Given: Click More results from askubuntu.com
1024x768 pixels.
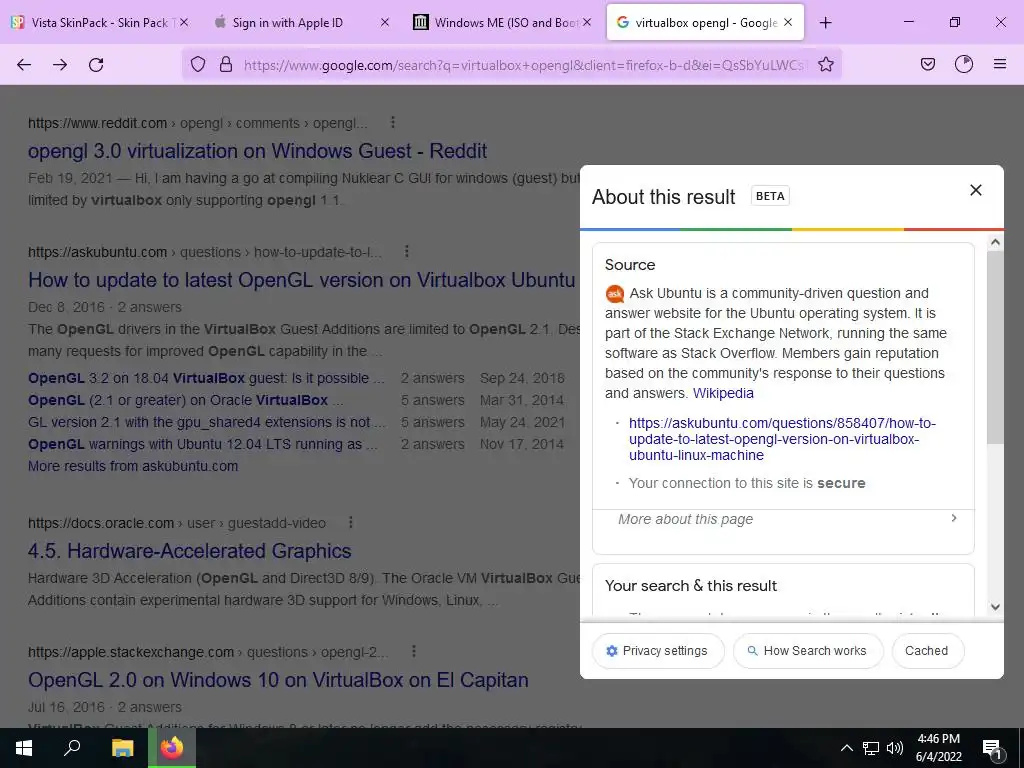Looking at the screenshot, I should point(133,466).
